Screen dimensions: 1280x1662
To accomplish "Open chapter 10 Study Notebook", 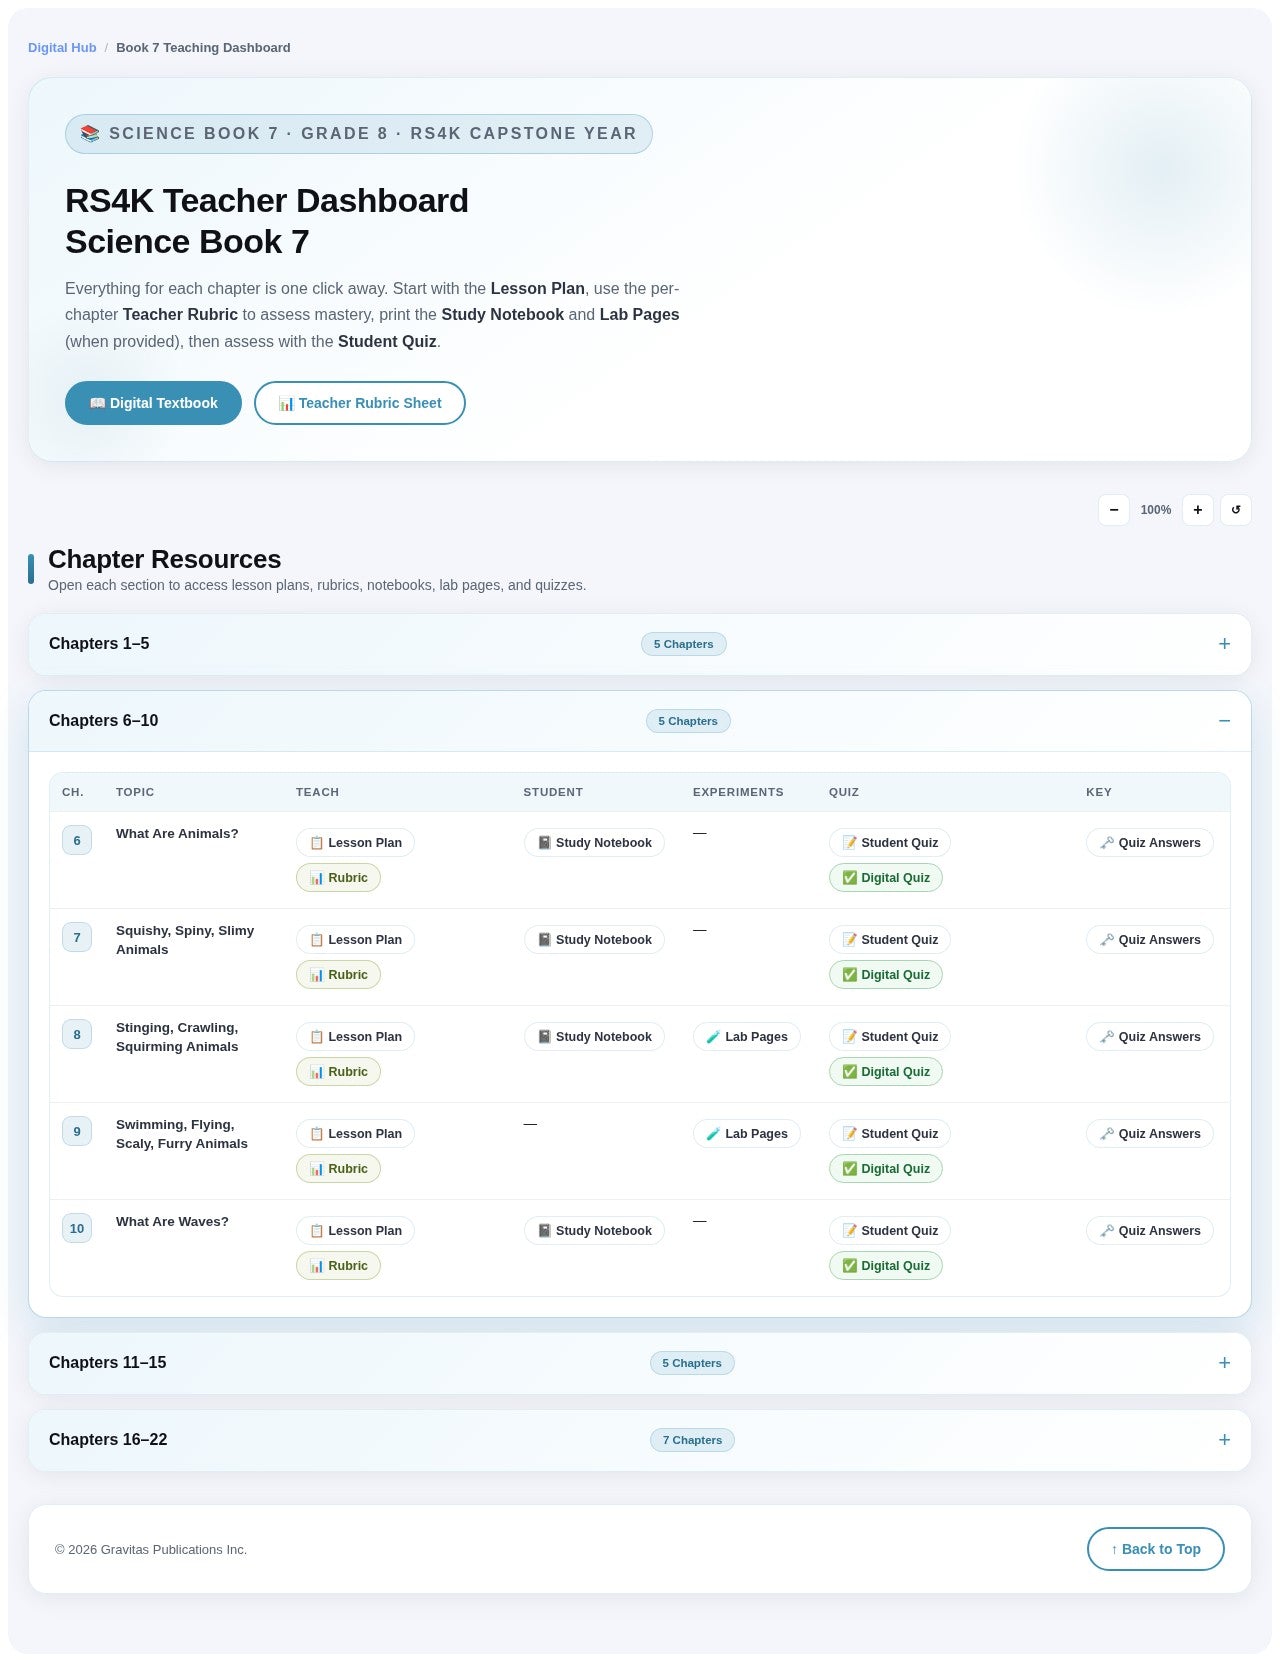I will (x=594, y=1231).
